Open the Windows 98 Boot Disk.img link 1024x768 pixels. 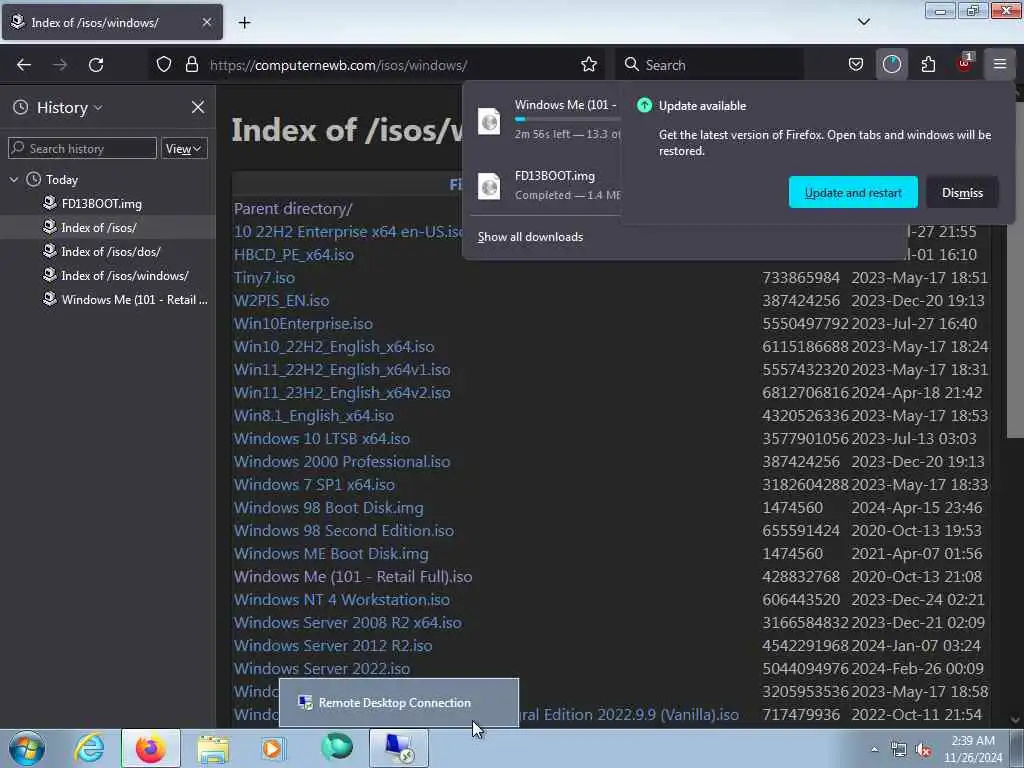[328, 507]
